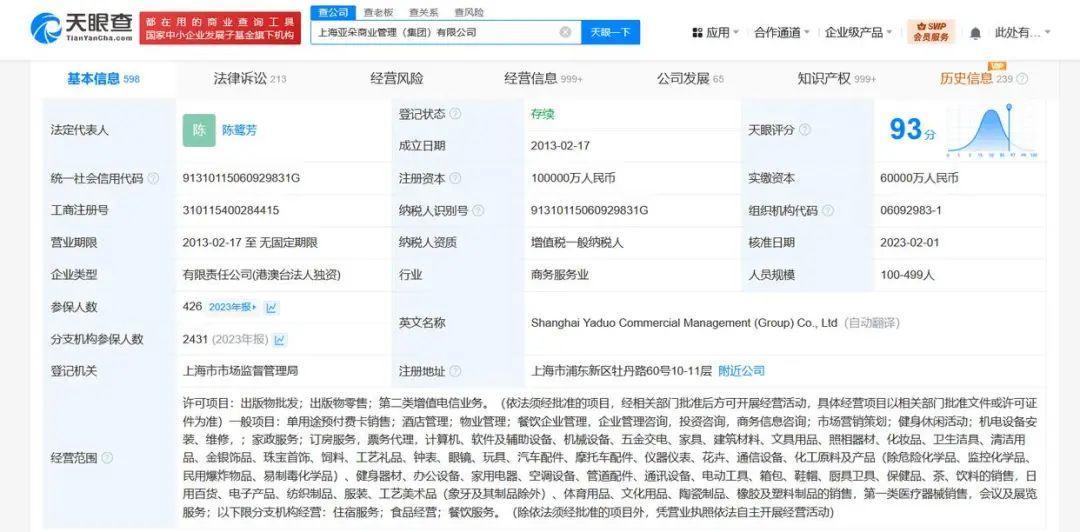Click help icon beside 历史信息 tab
1080x532 pixels.
[x=1022, y=79]
